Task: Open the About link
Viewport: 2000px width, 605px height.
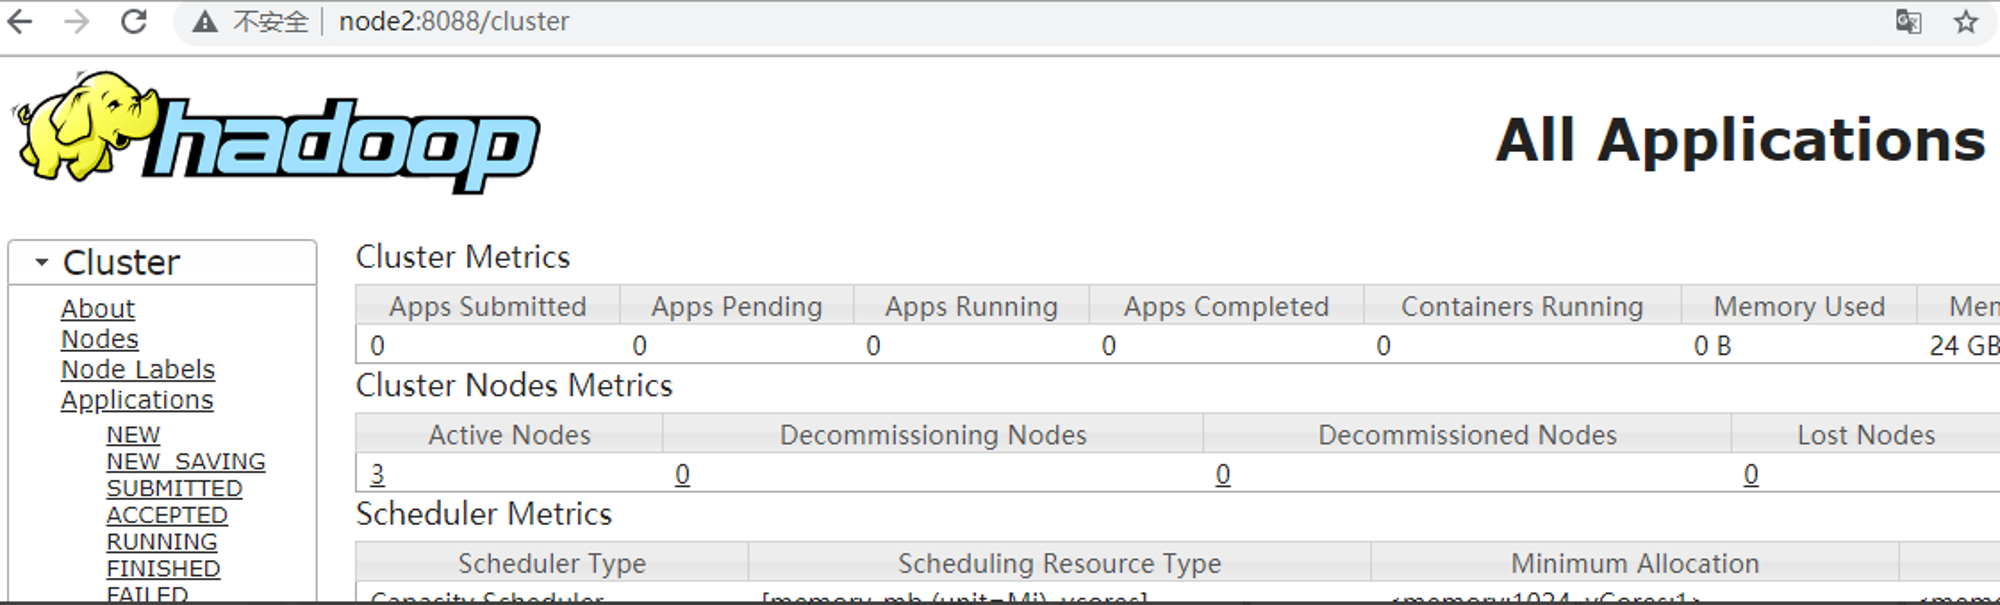Action: [98, 309]
